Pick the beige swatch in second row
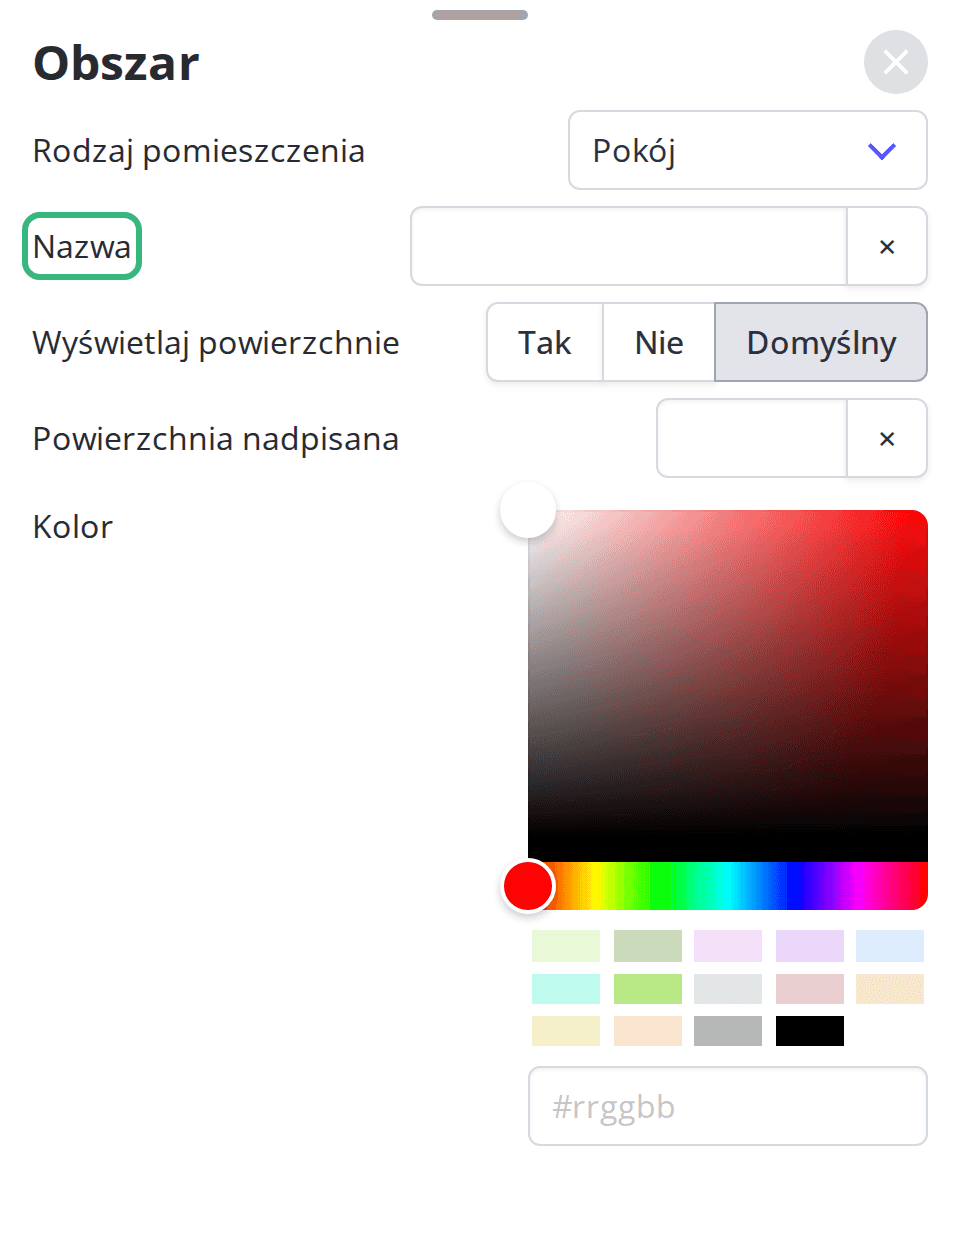Image resolution: width=960 pixels, height=1240 pixels. [x=890, y=989]
